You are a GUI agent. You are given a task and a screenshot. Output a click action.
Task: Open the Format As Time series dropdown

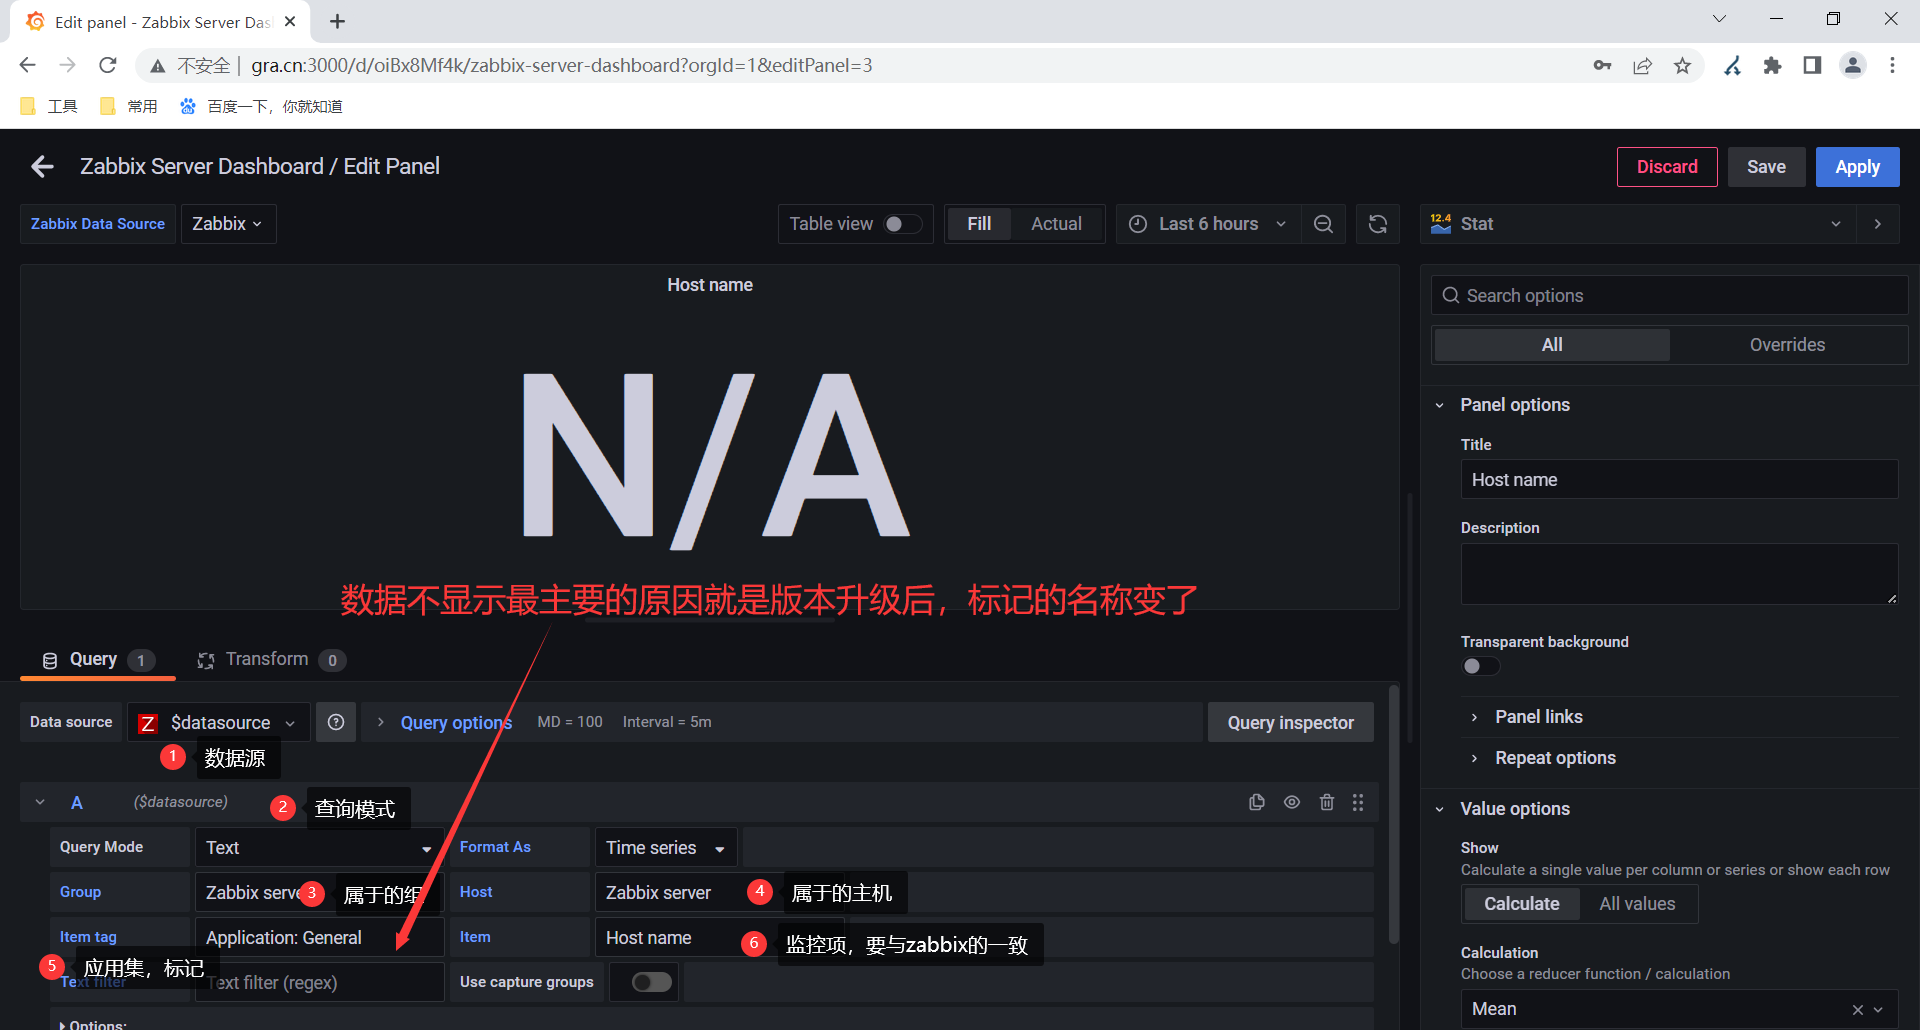[x=666, y=848]
